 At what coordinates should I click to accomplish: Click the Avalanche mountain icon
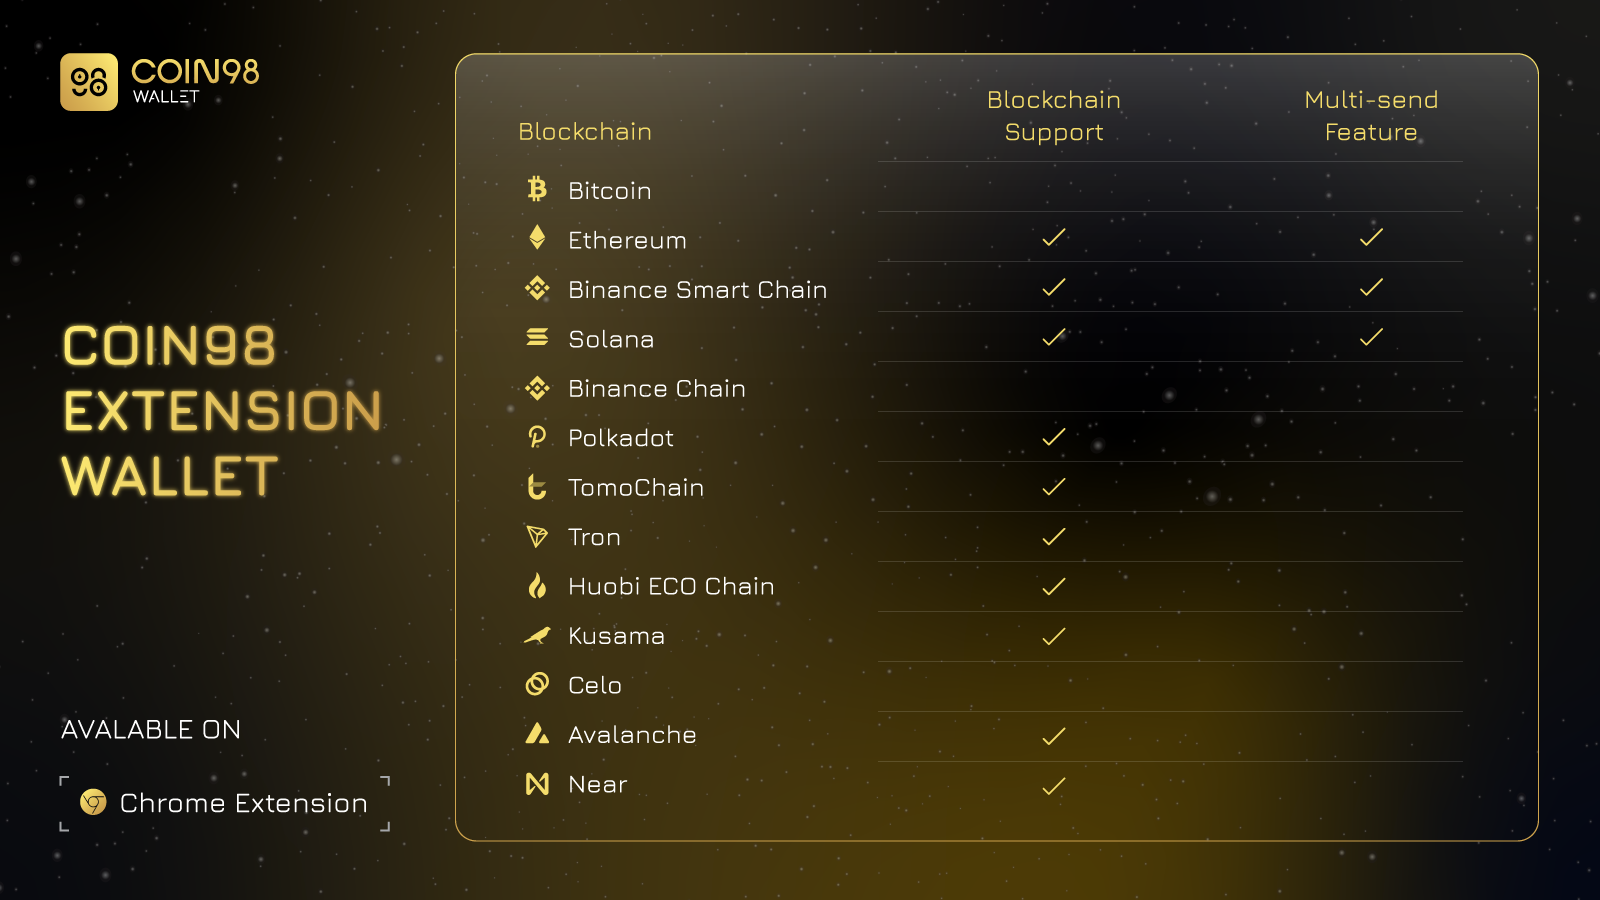[x=537, y=734]
